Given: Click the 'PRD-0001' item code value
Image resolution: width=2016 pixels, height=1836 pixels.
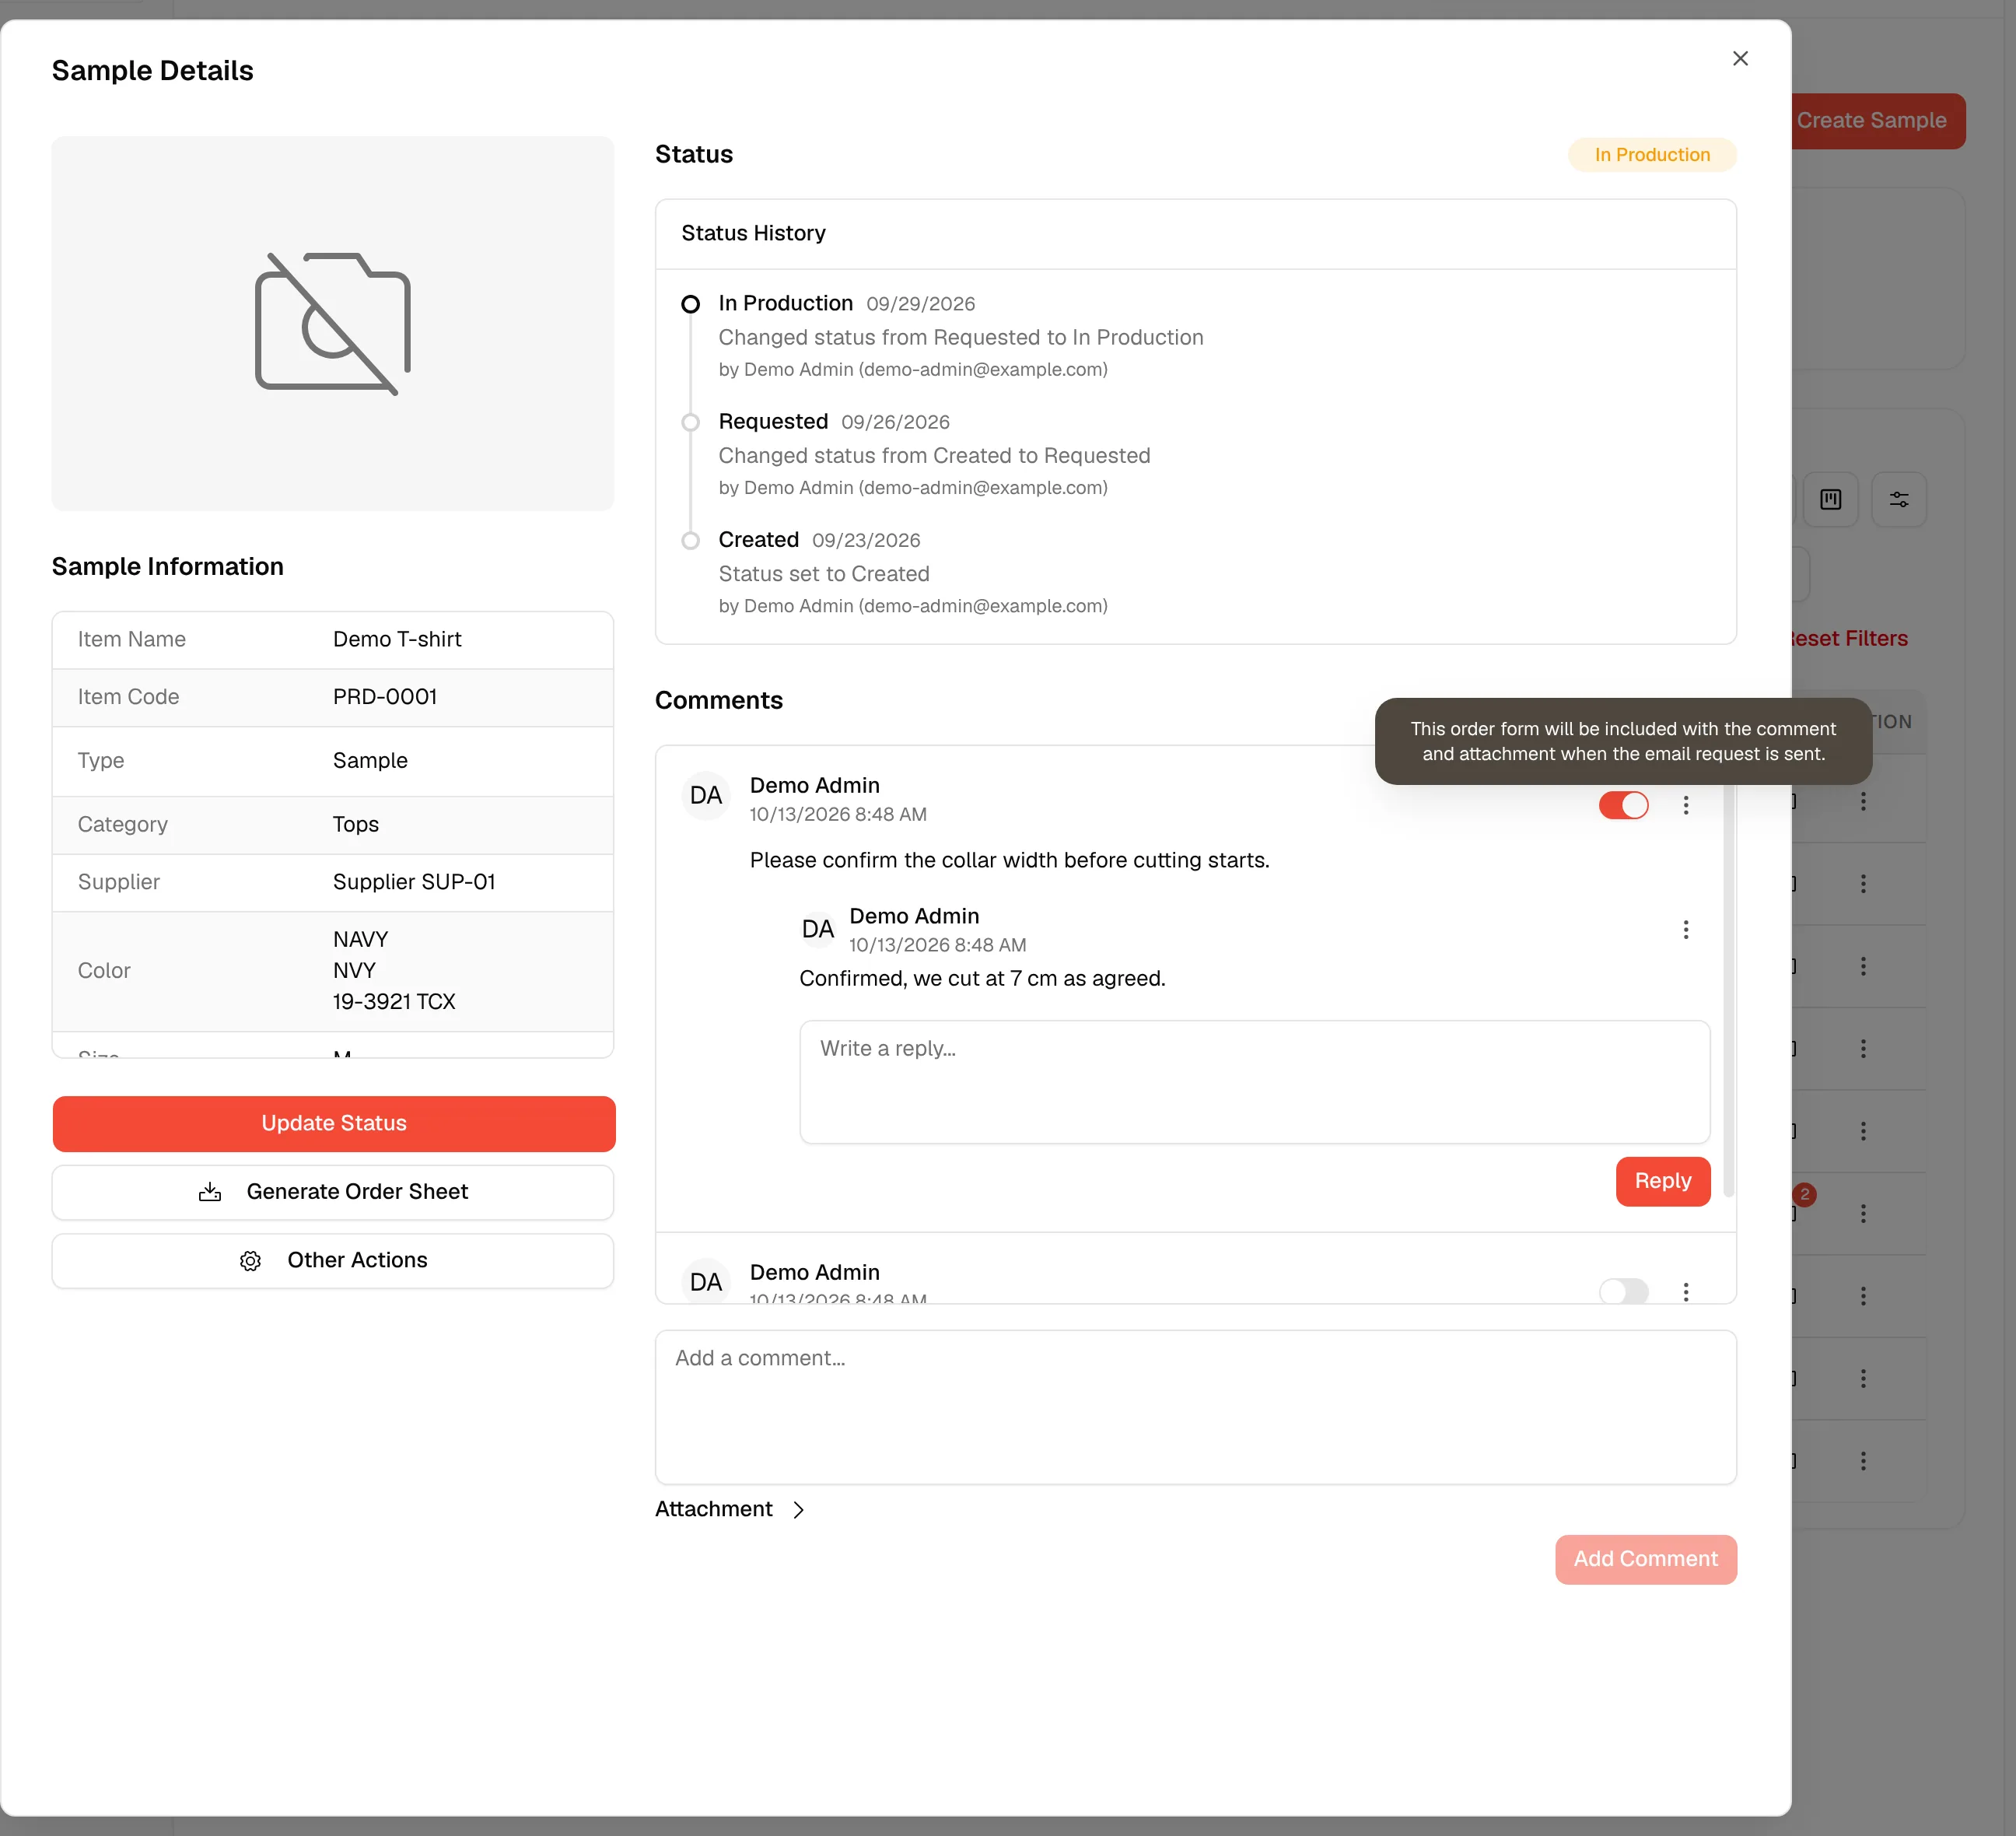Looking at the screenshot, I should tap(385, 697).
